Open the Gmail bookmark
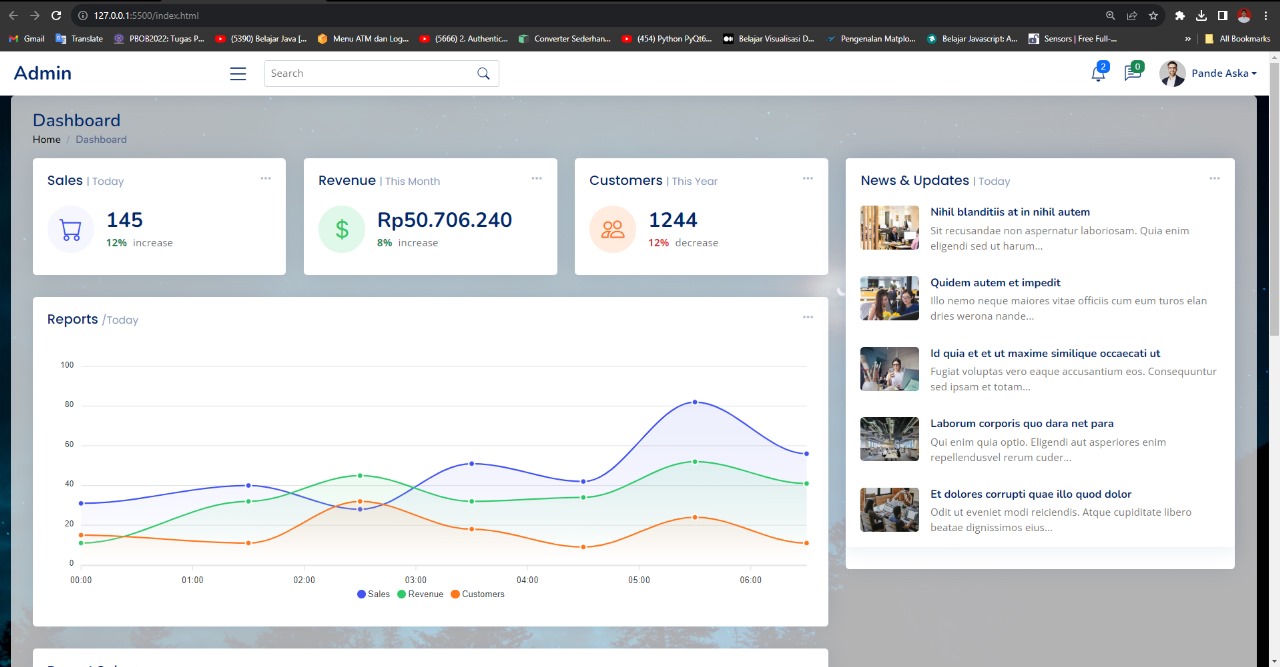 [27, 38]
